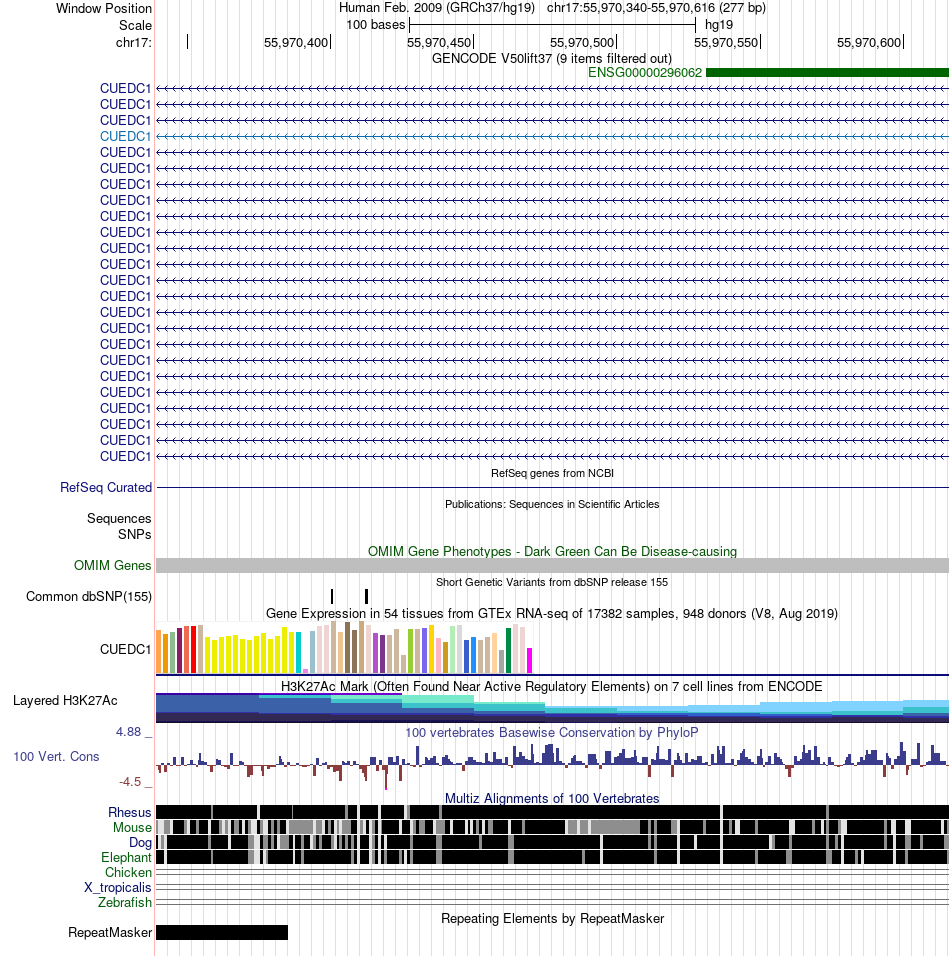Click the 4.88 upper axis value

click(x=129, y=732)
